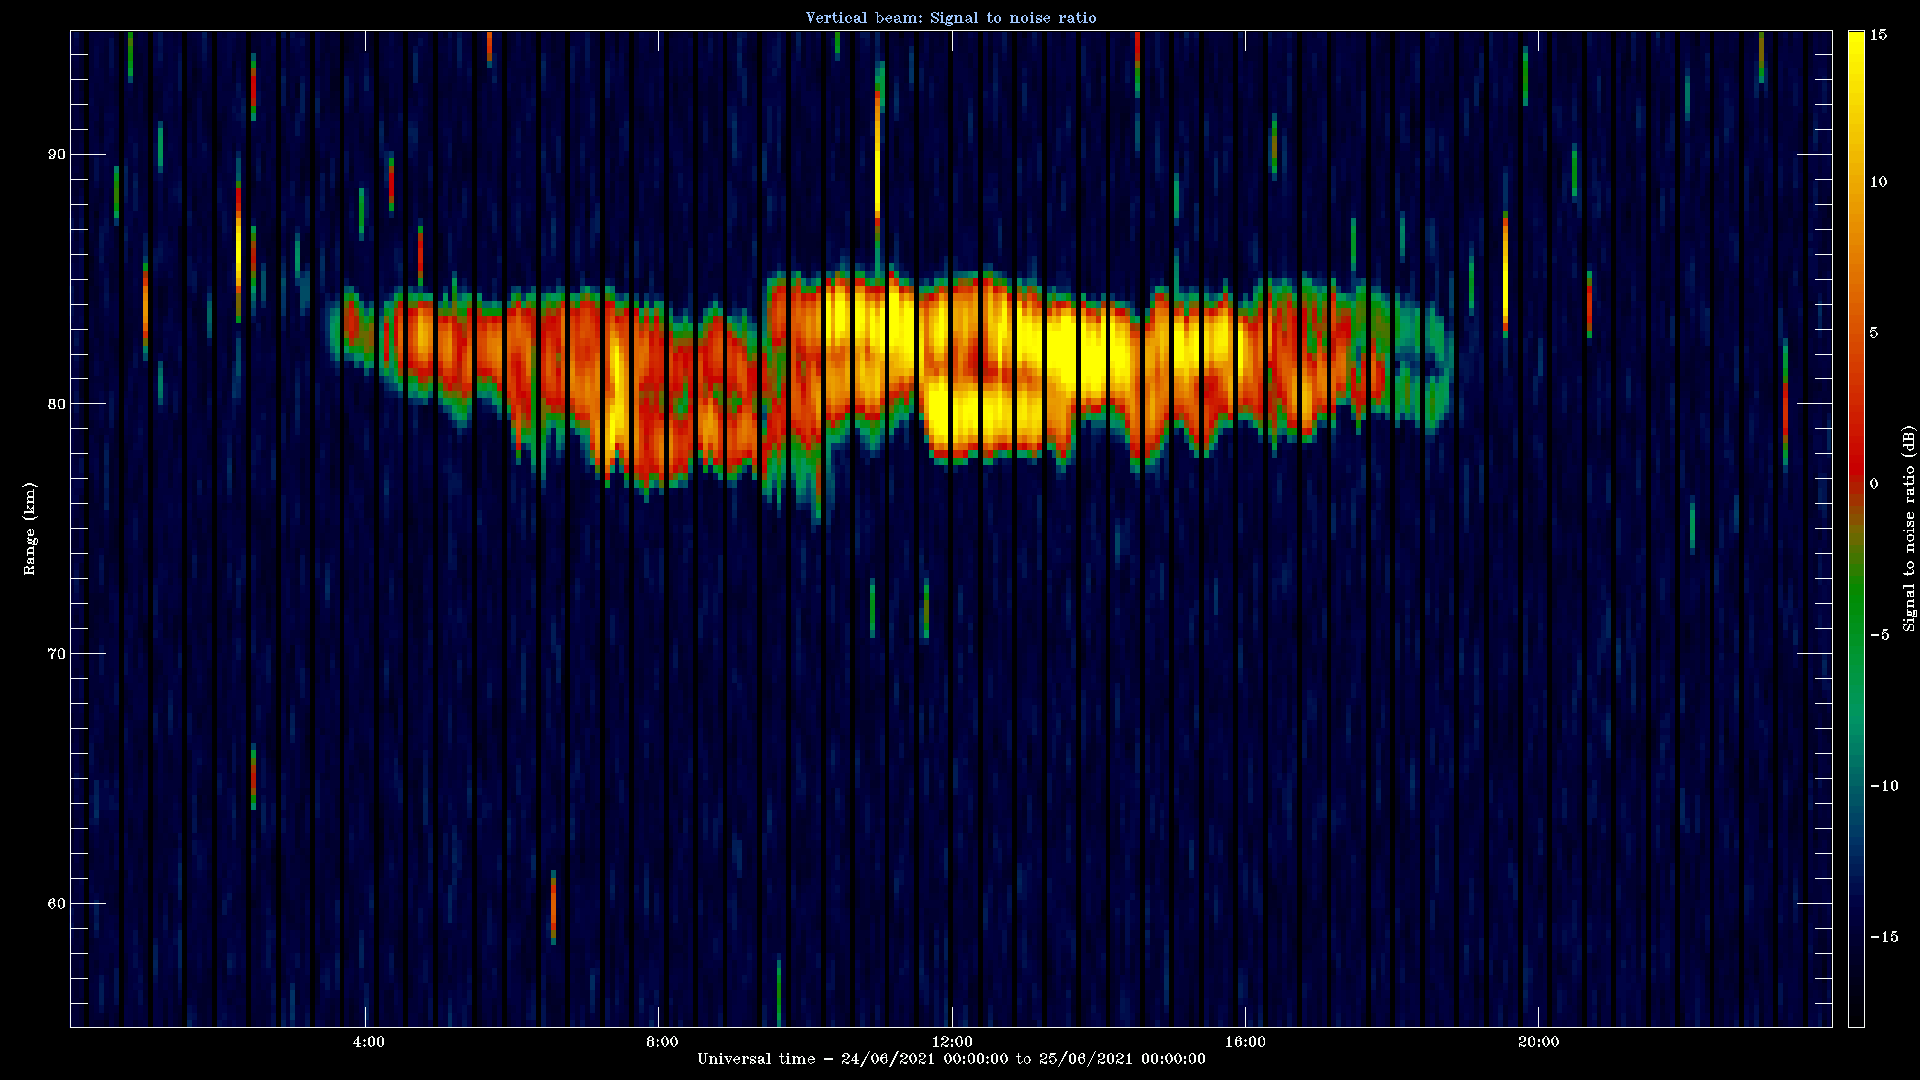
Task: Click the colorbar value -10
Action: pyautogui.click(x=1884, y=786)
